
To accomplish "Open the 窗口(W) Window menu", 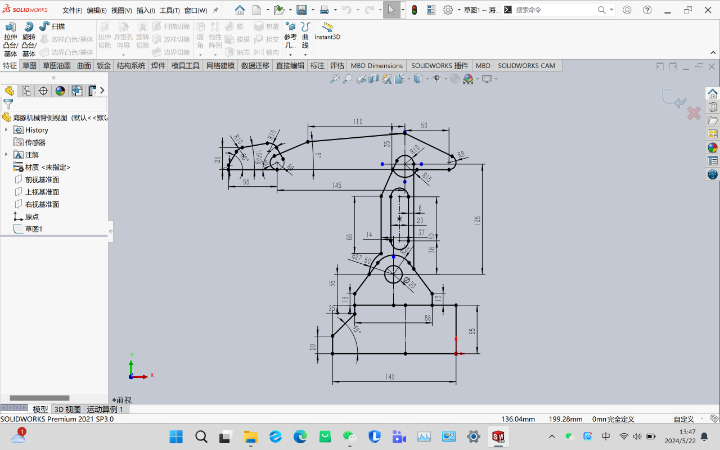I will [196, 10].
